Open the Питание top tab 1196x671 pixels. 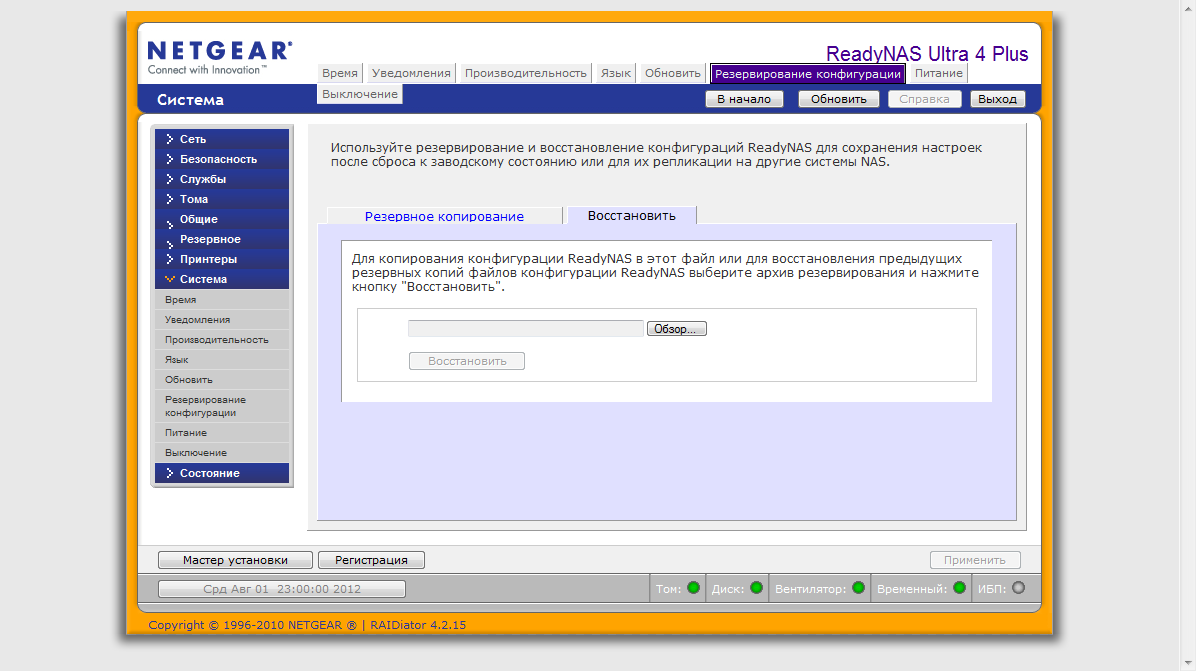[x=938, y=73]
